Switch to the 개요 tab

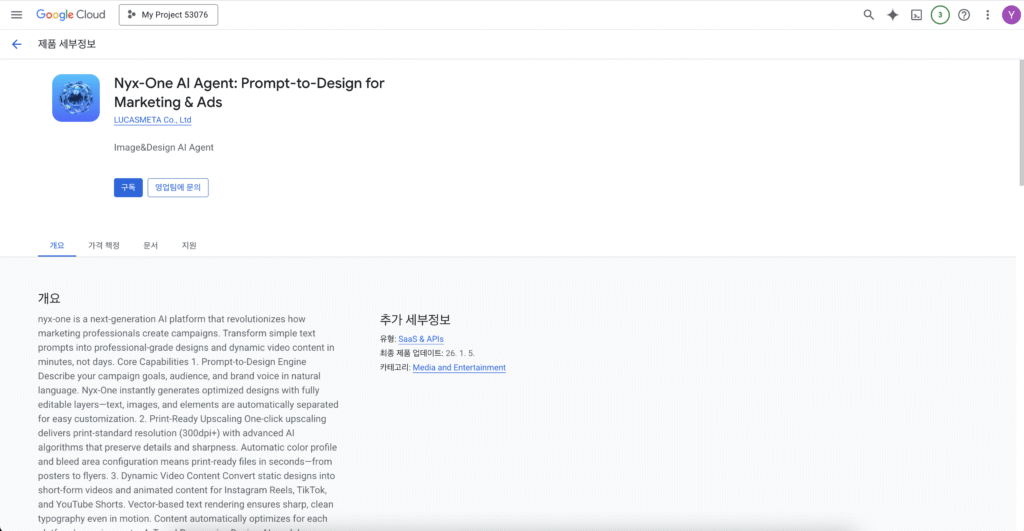coord(57,245)
